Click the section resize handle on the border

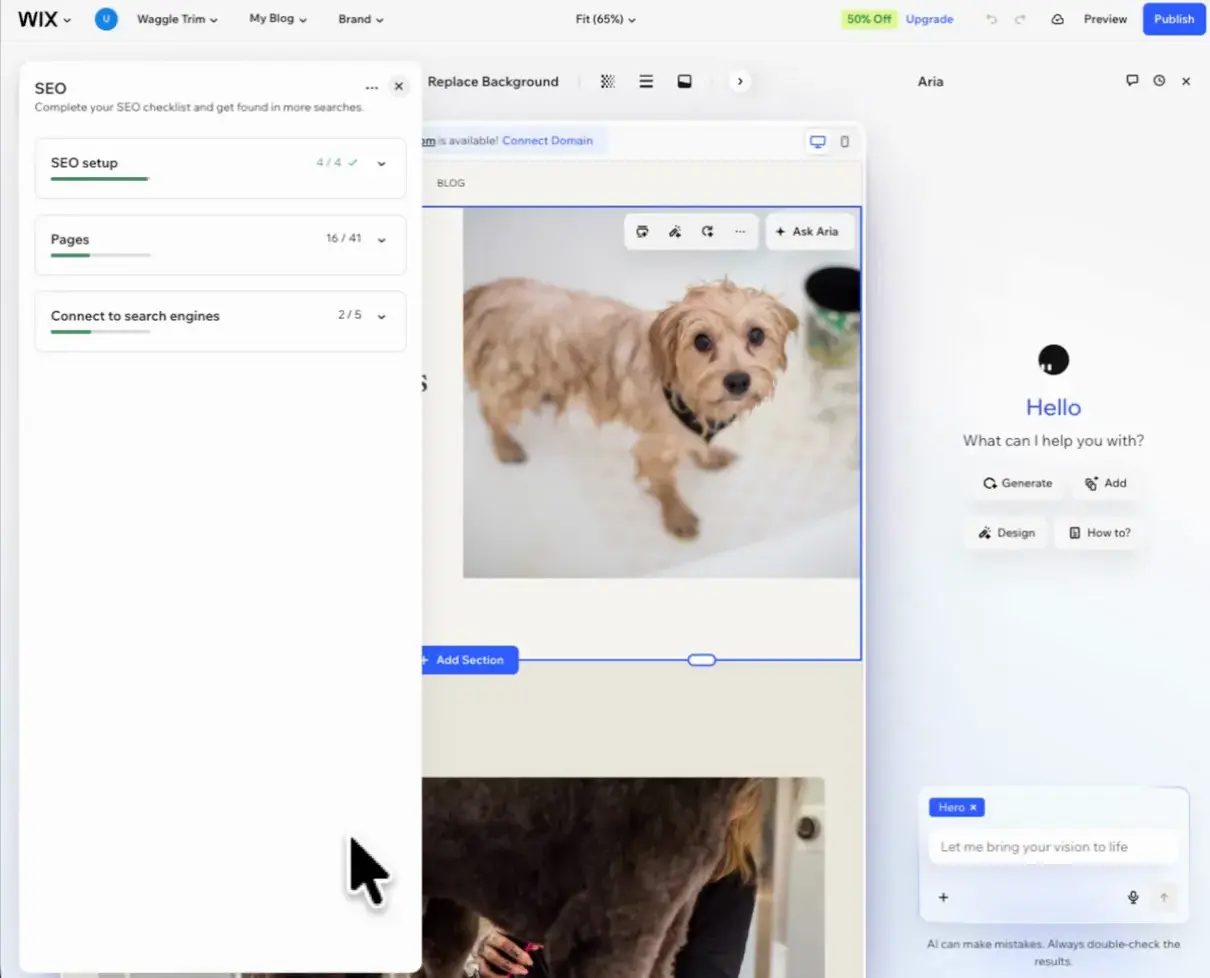(x=702, y=660)
